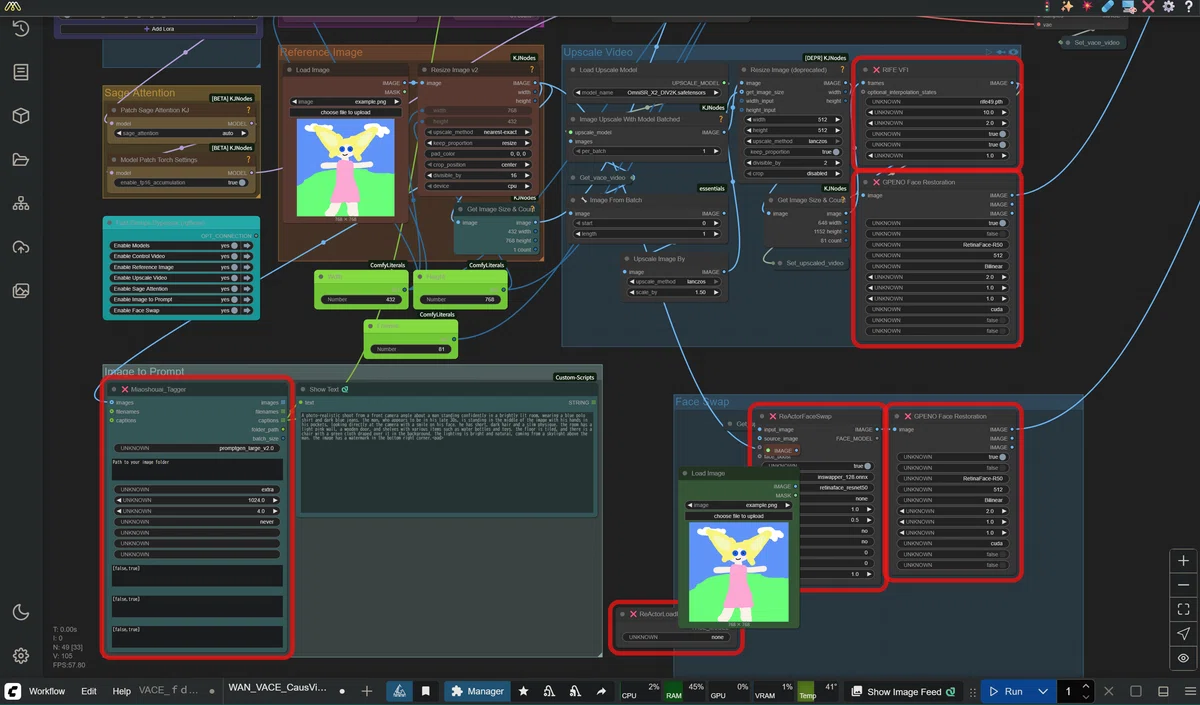Toggle the Upscale Video group eye icon
Viewport: 1200px width, 705px height.
[x=1014, y=52]
